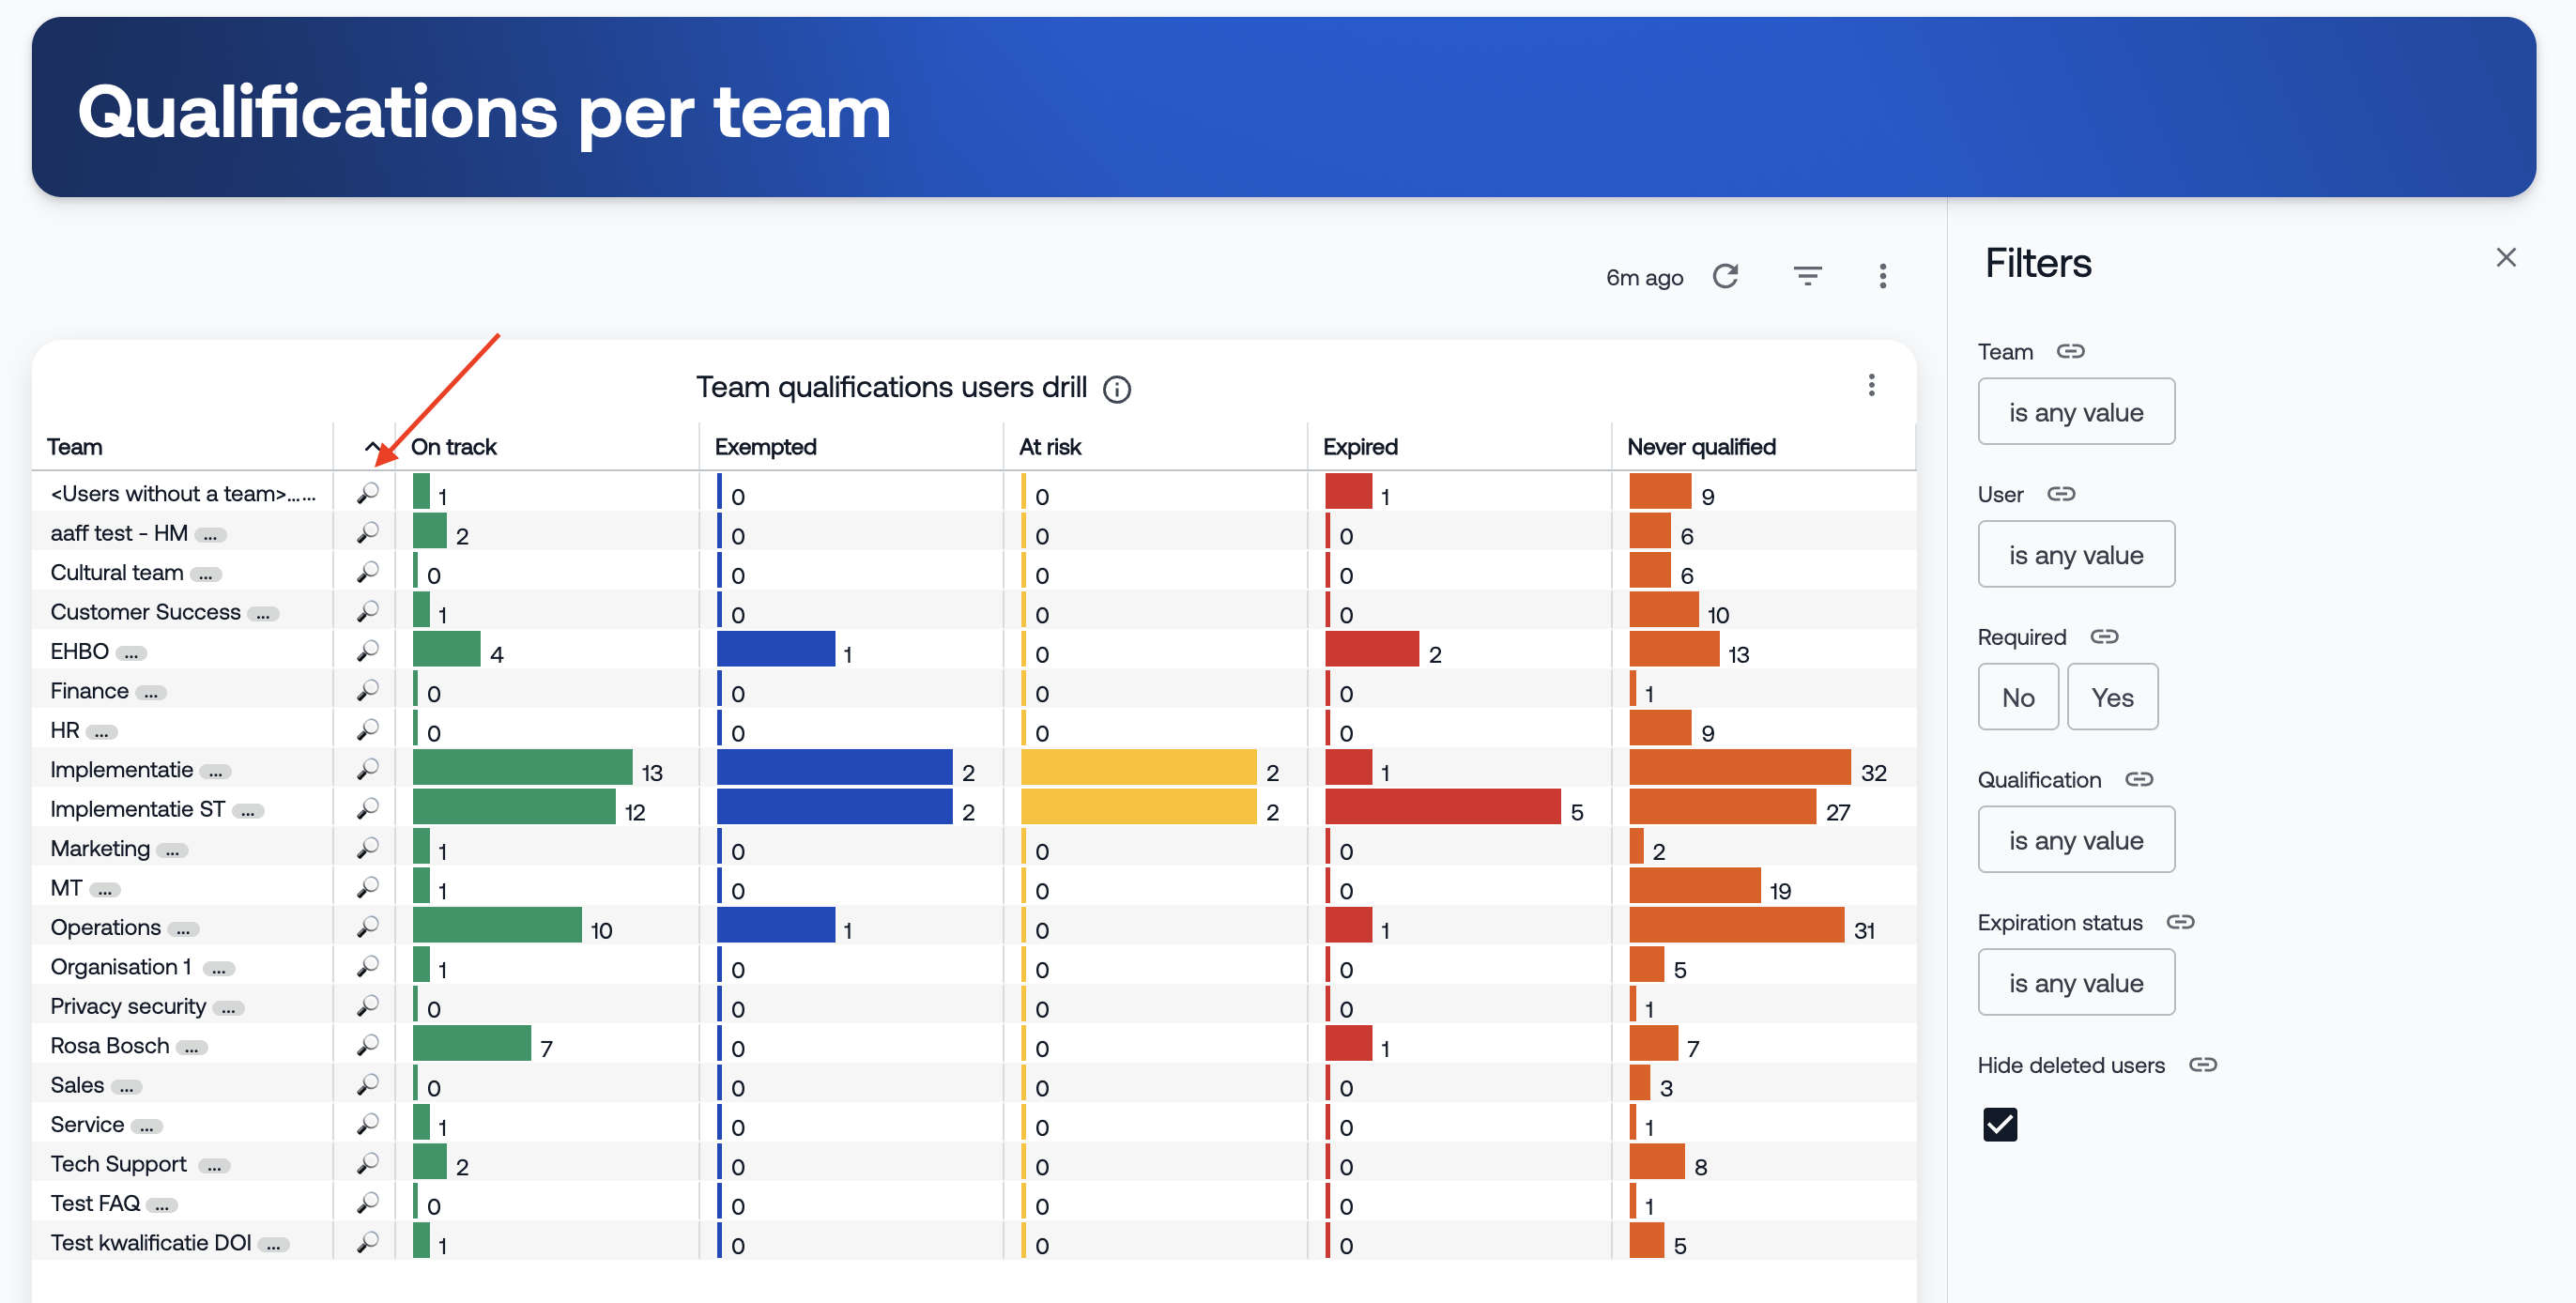2576x1303 pixels.
Task: Click the Rosa Bosch team name
Action: tap(110, 1045)
